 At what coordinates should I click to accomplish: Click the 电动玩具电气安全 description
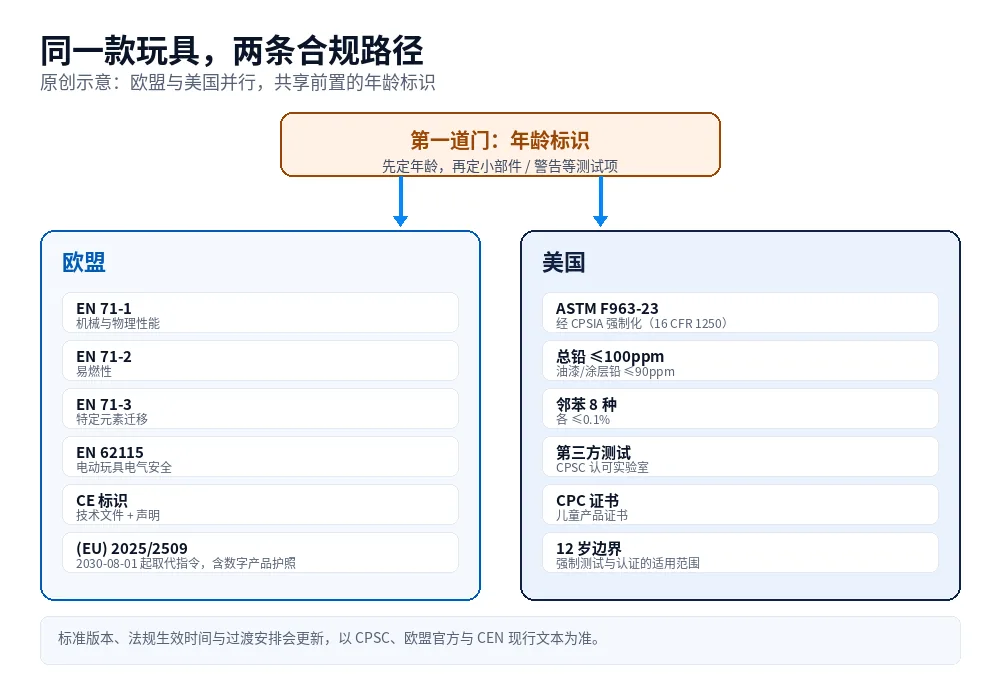coord(124,467)
